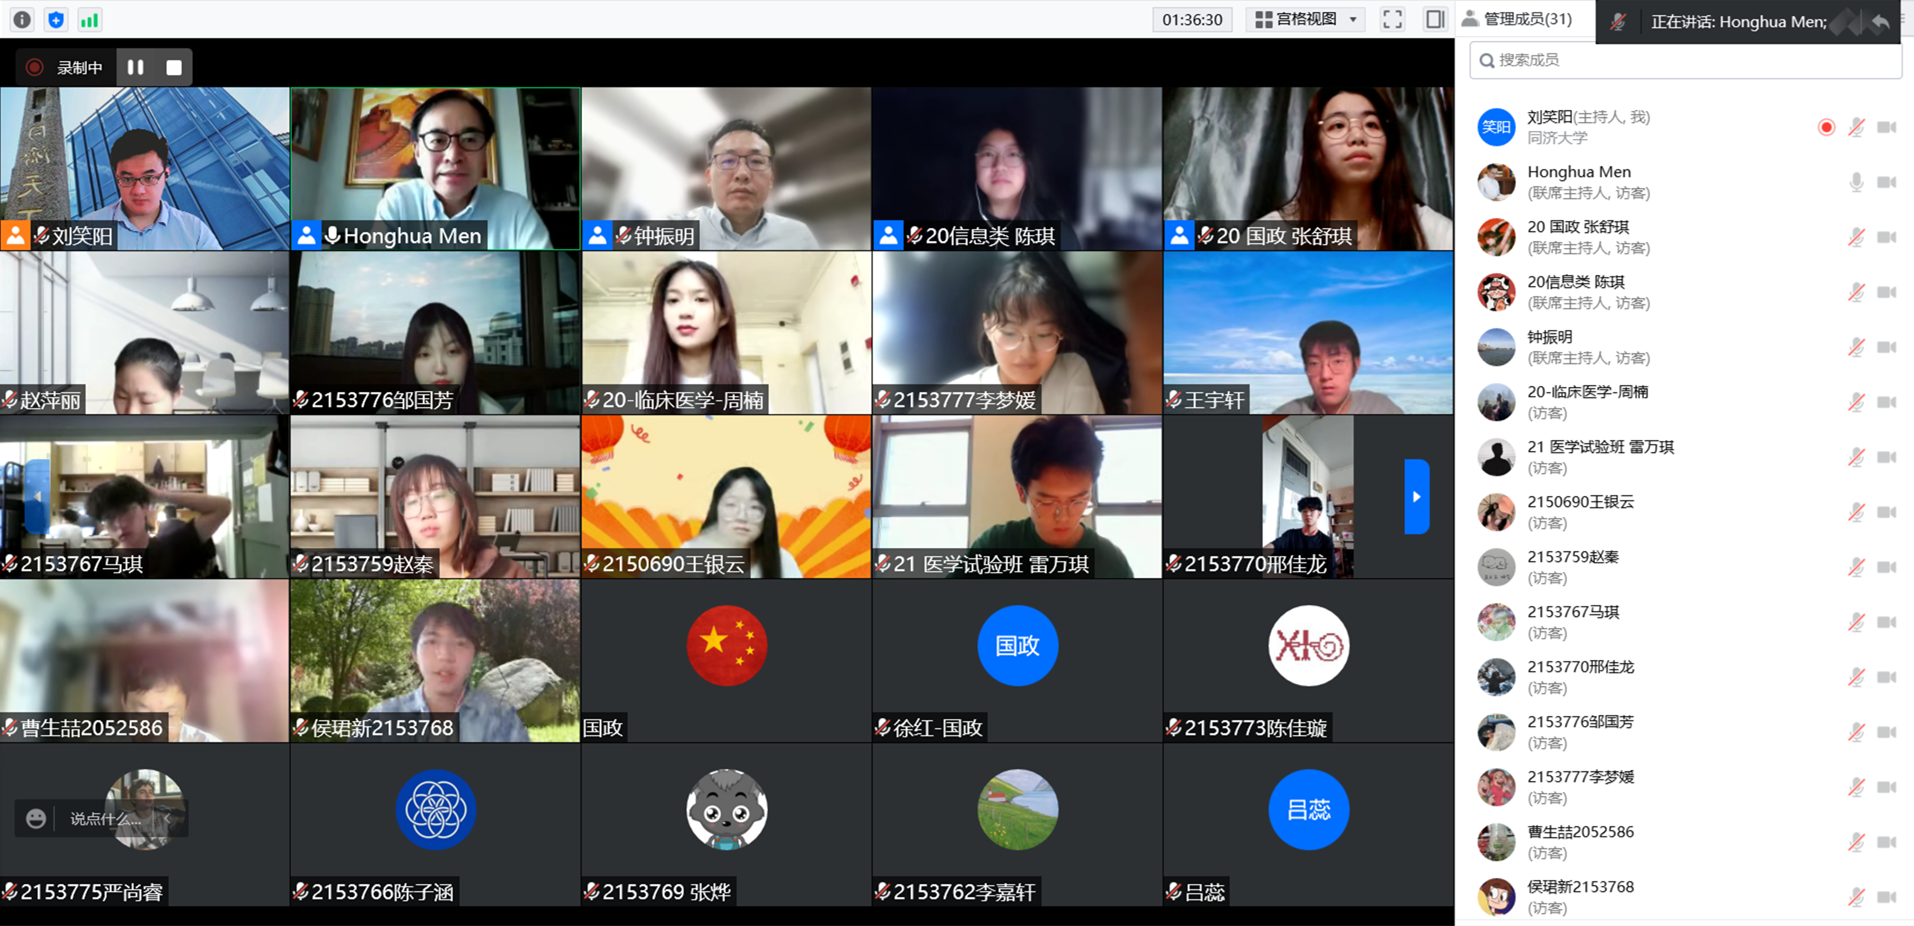Select 2153759赵秦 in the member list
The image size is (1914, 926).
(1573, 567)
